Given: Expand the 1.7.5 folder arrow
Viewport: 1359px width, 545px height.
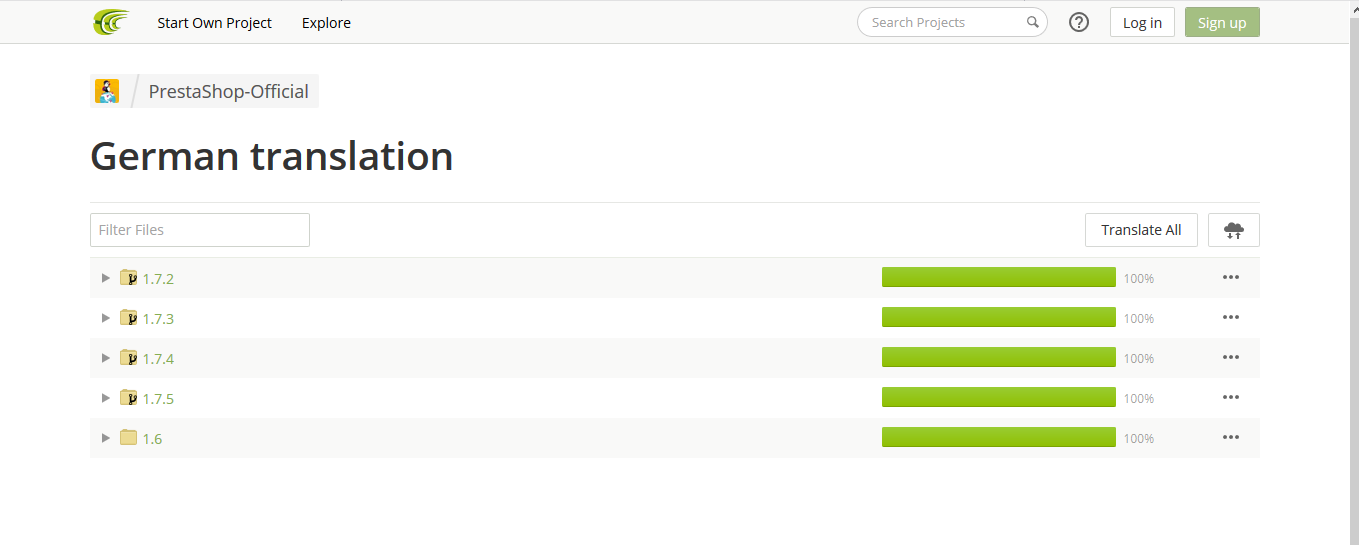Looking at the screenshot, I should pos(106,397).
